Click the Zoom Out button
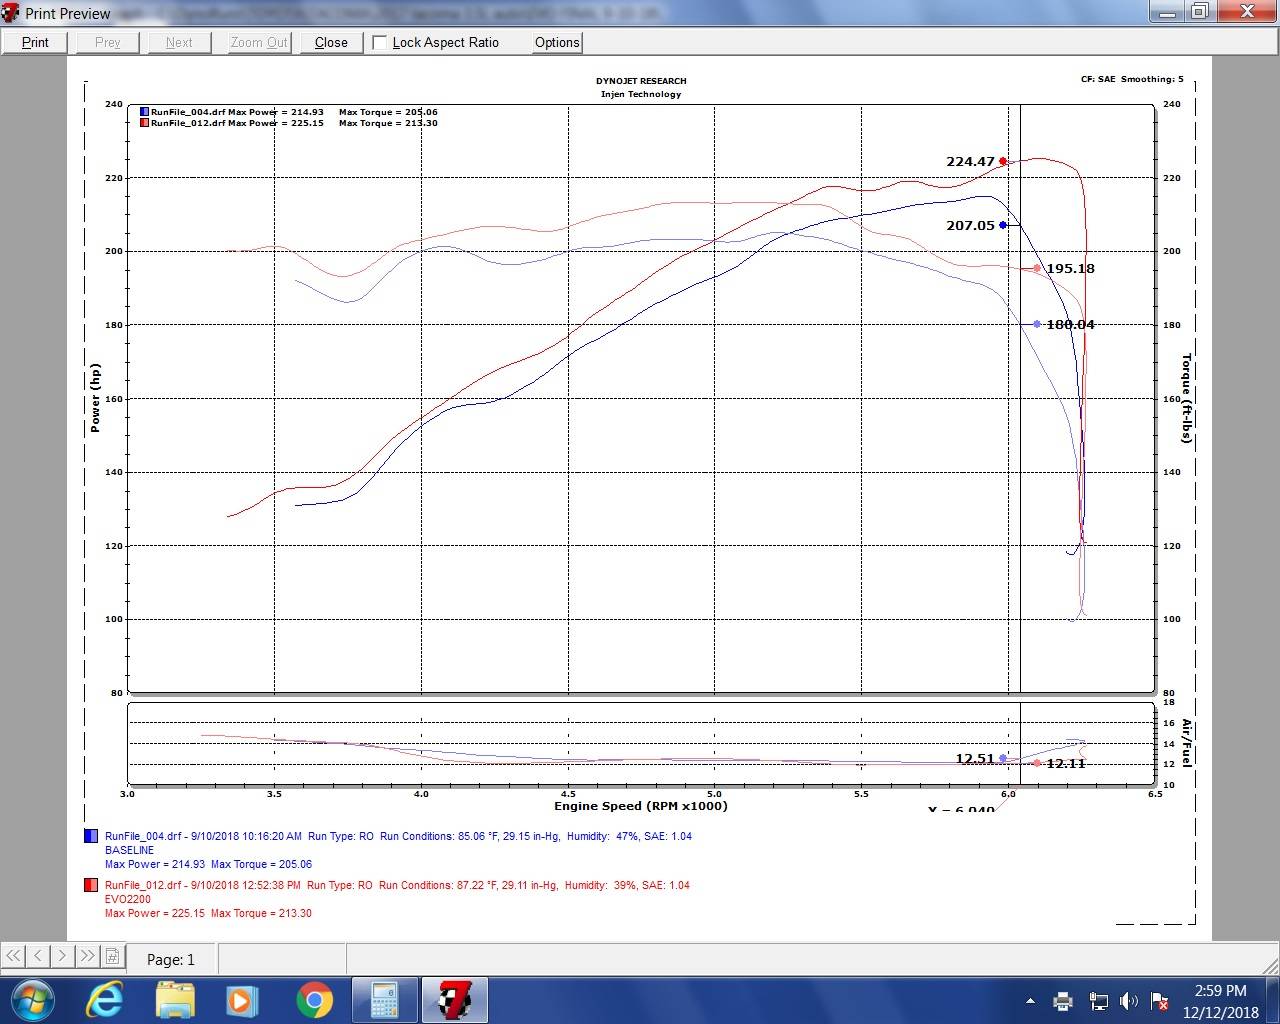 point(258,42)
